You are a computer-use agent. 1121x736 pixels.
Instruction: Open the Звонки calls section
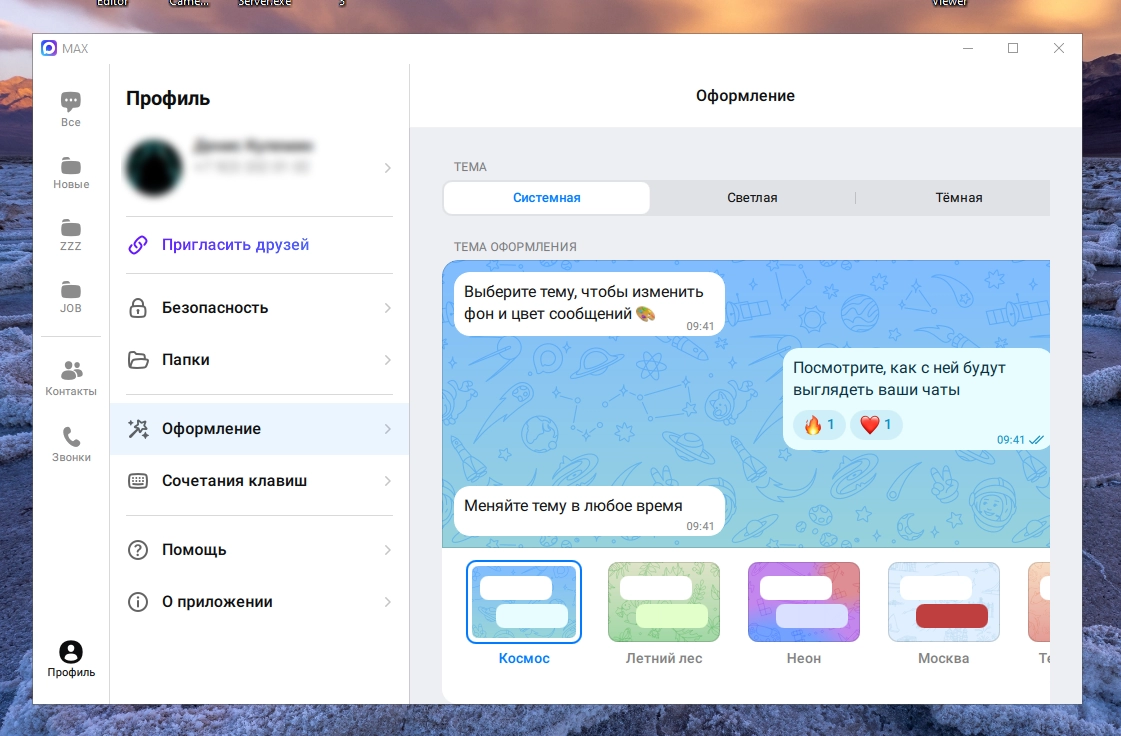71,444
